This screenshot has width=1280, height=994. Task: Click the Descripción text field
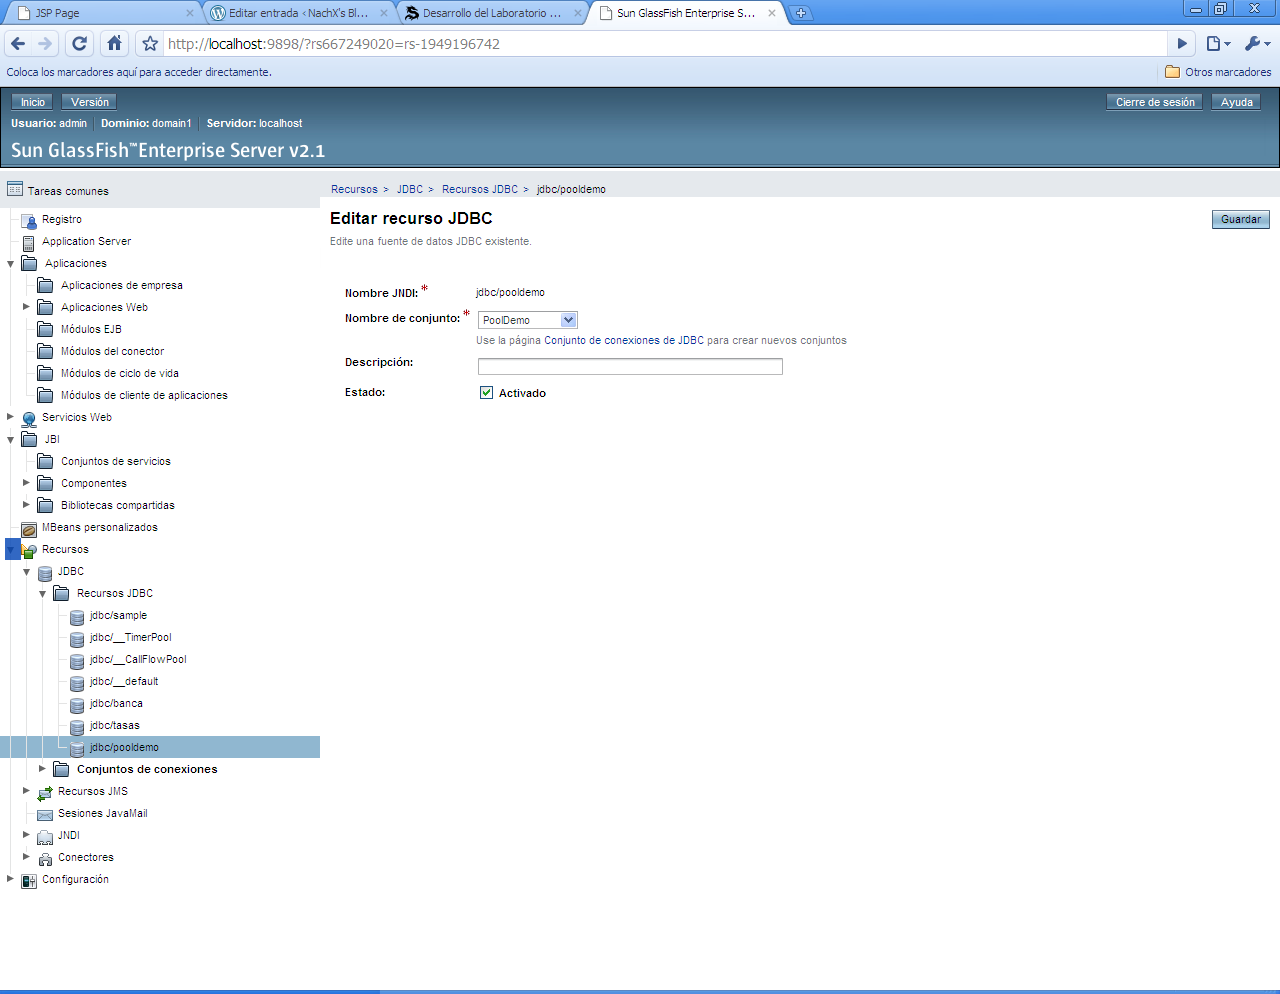point(630,366)
